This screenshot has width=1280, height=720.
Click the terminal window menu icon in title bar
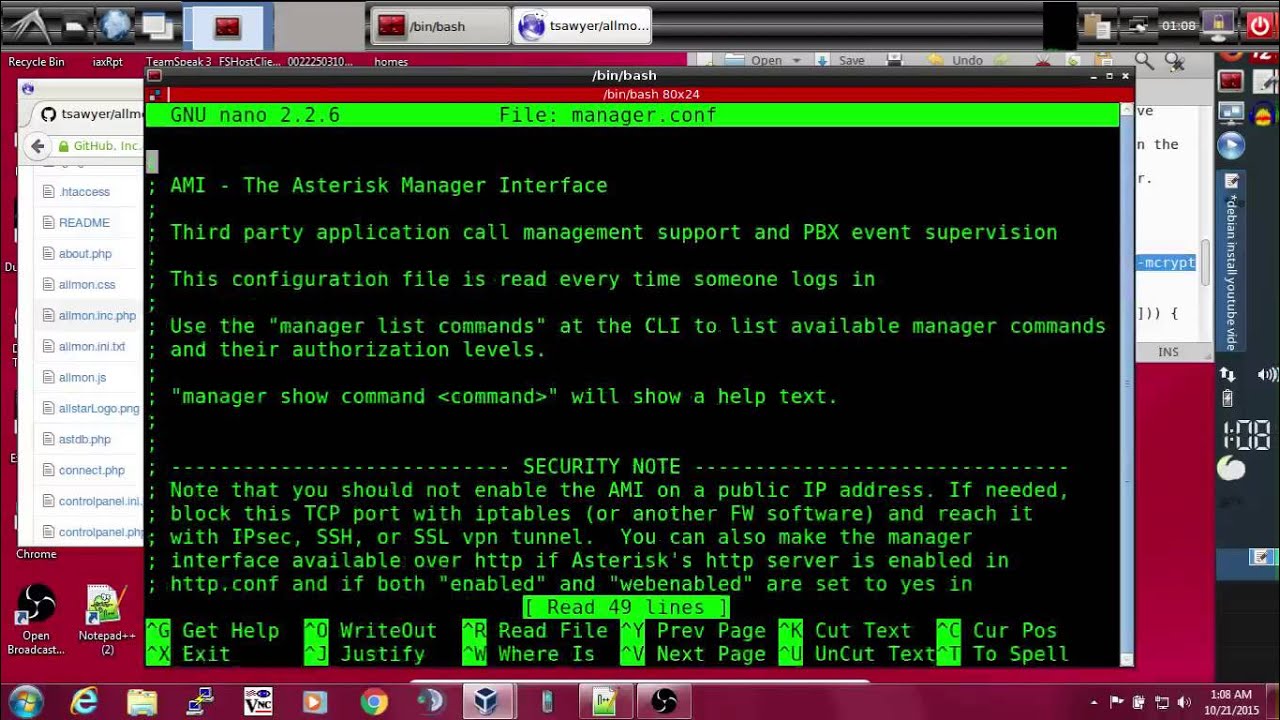tap(155, 75)
